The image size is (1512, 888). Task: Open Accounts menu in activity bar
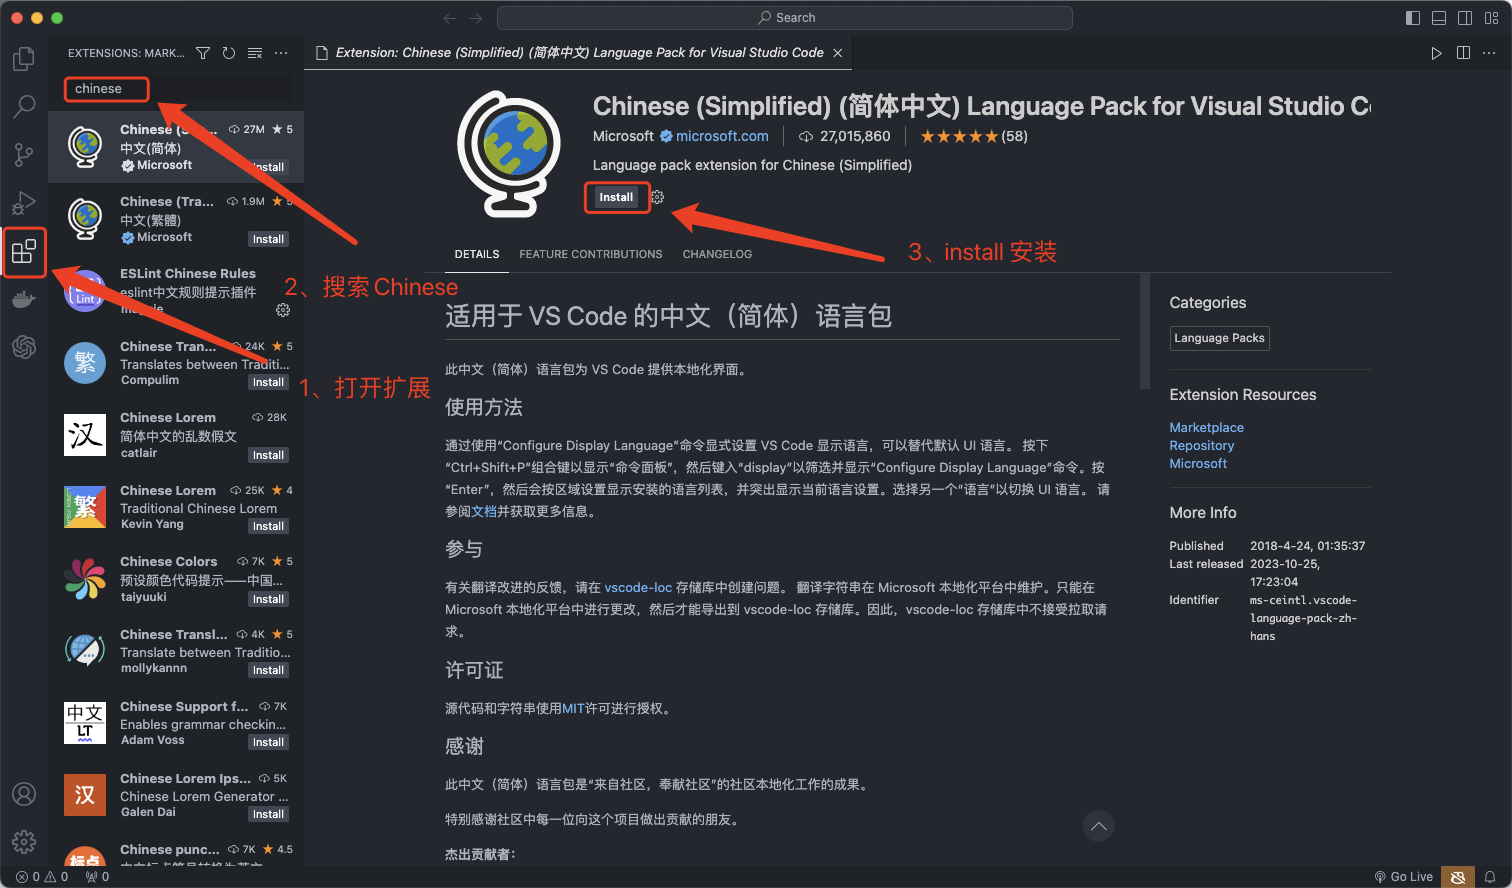(24, 794)
